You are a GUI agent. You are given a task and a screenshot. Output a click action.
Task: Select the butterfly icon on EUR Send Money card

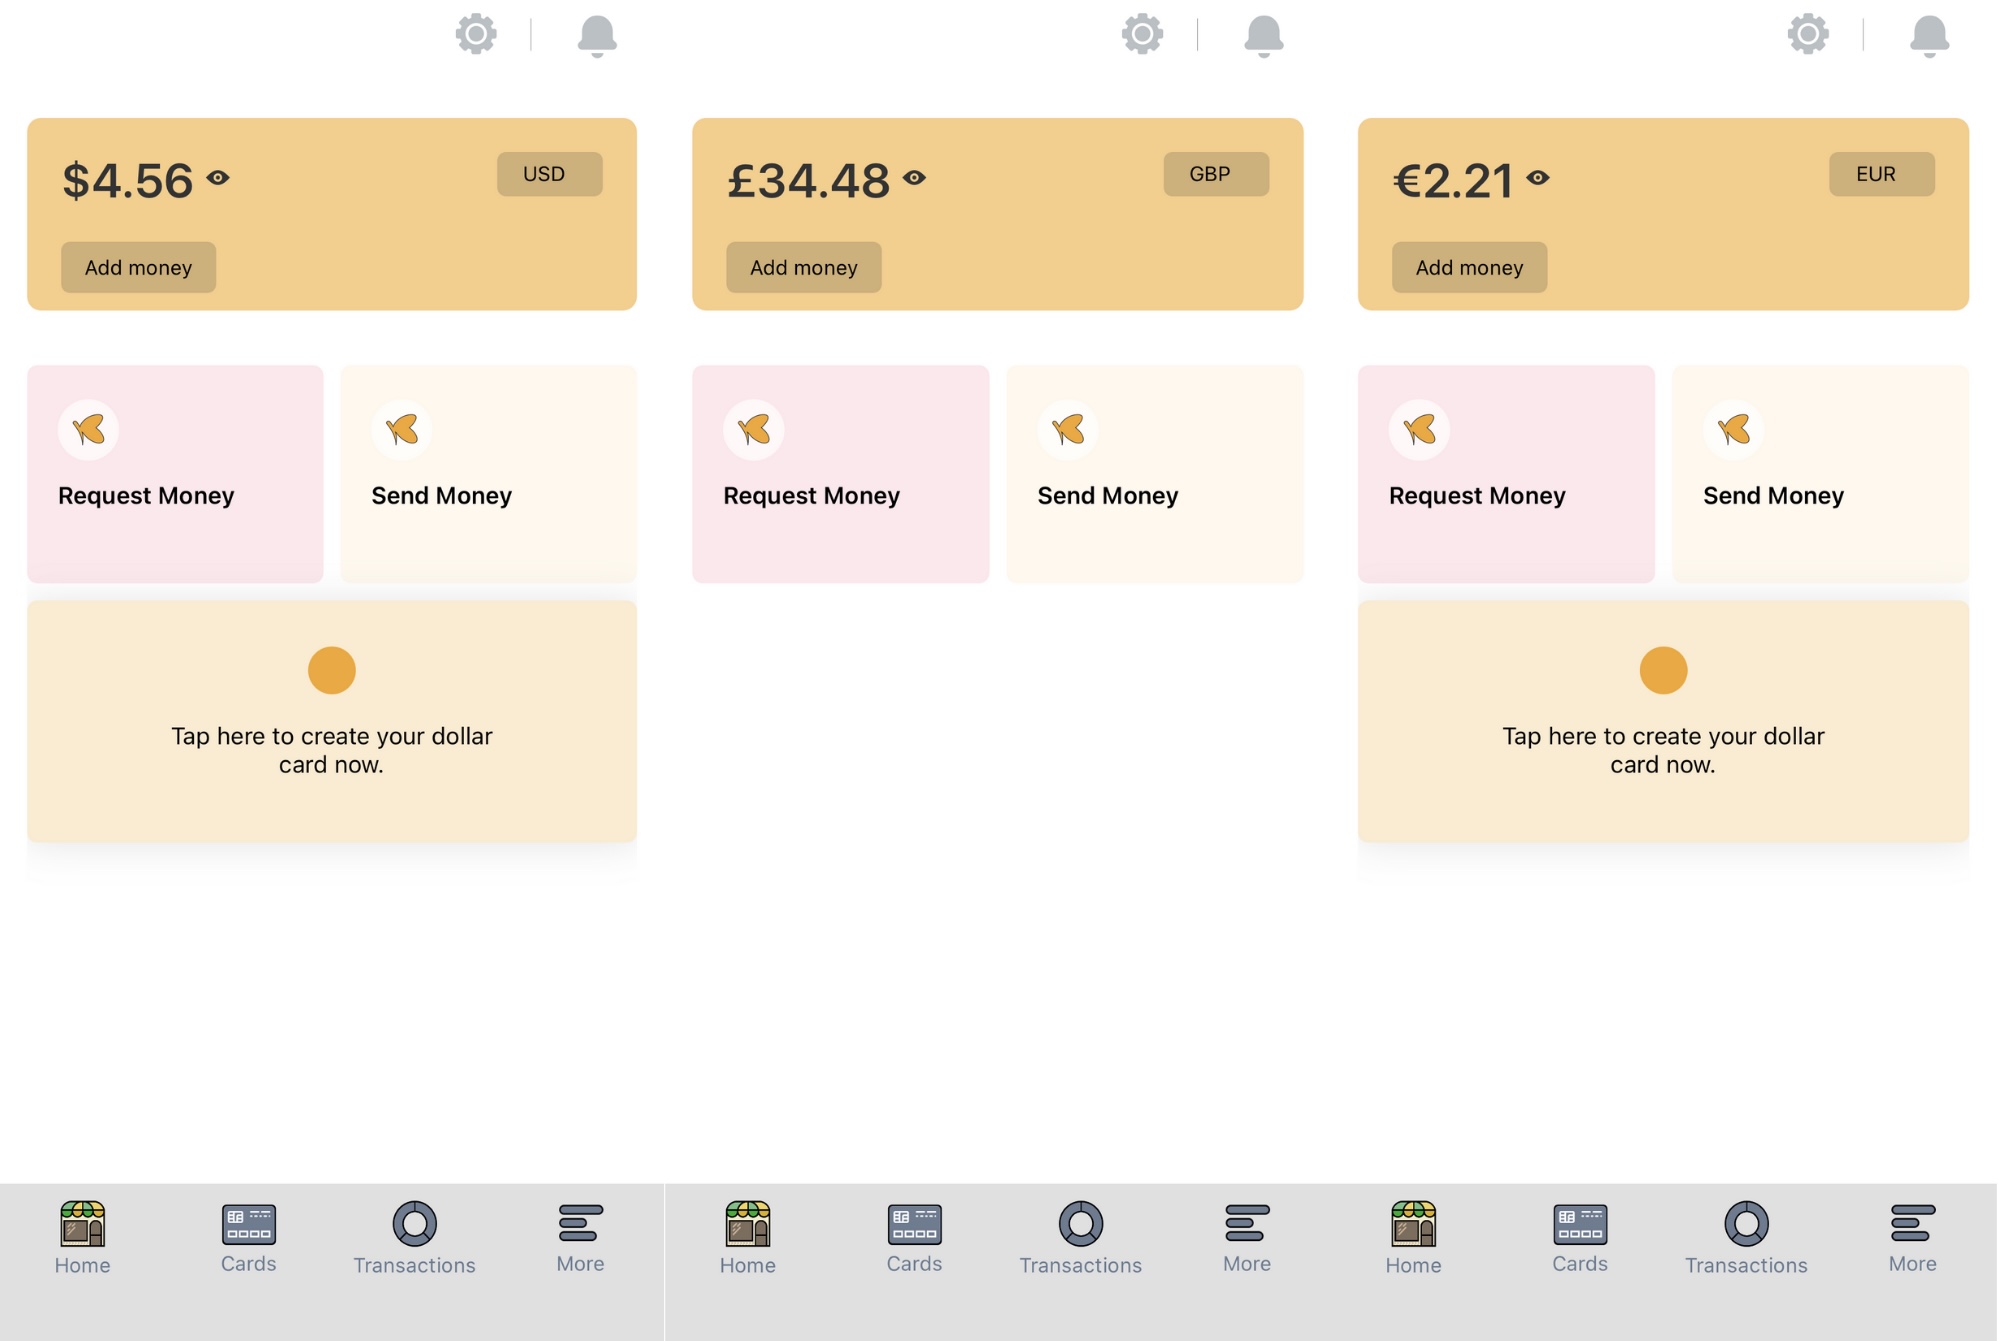coord(1733,428)
